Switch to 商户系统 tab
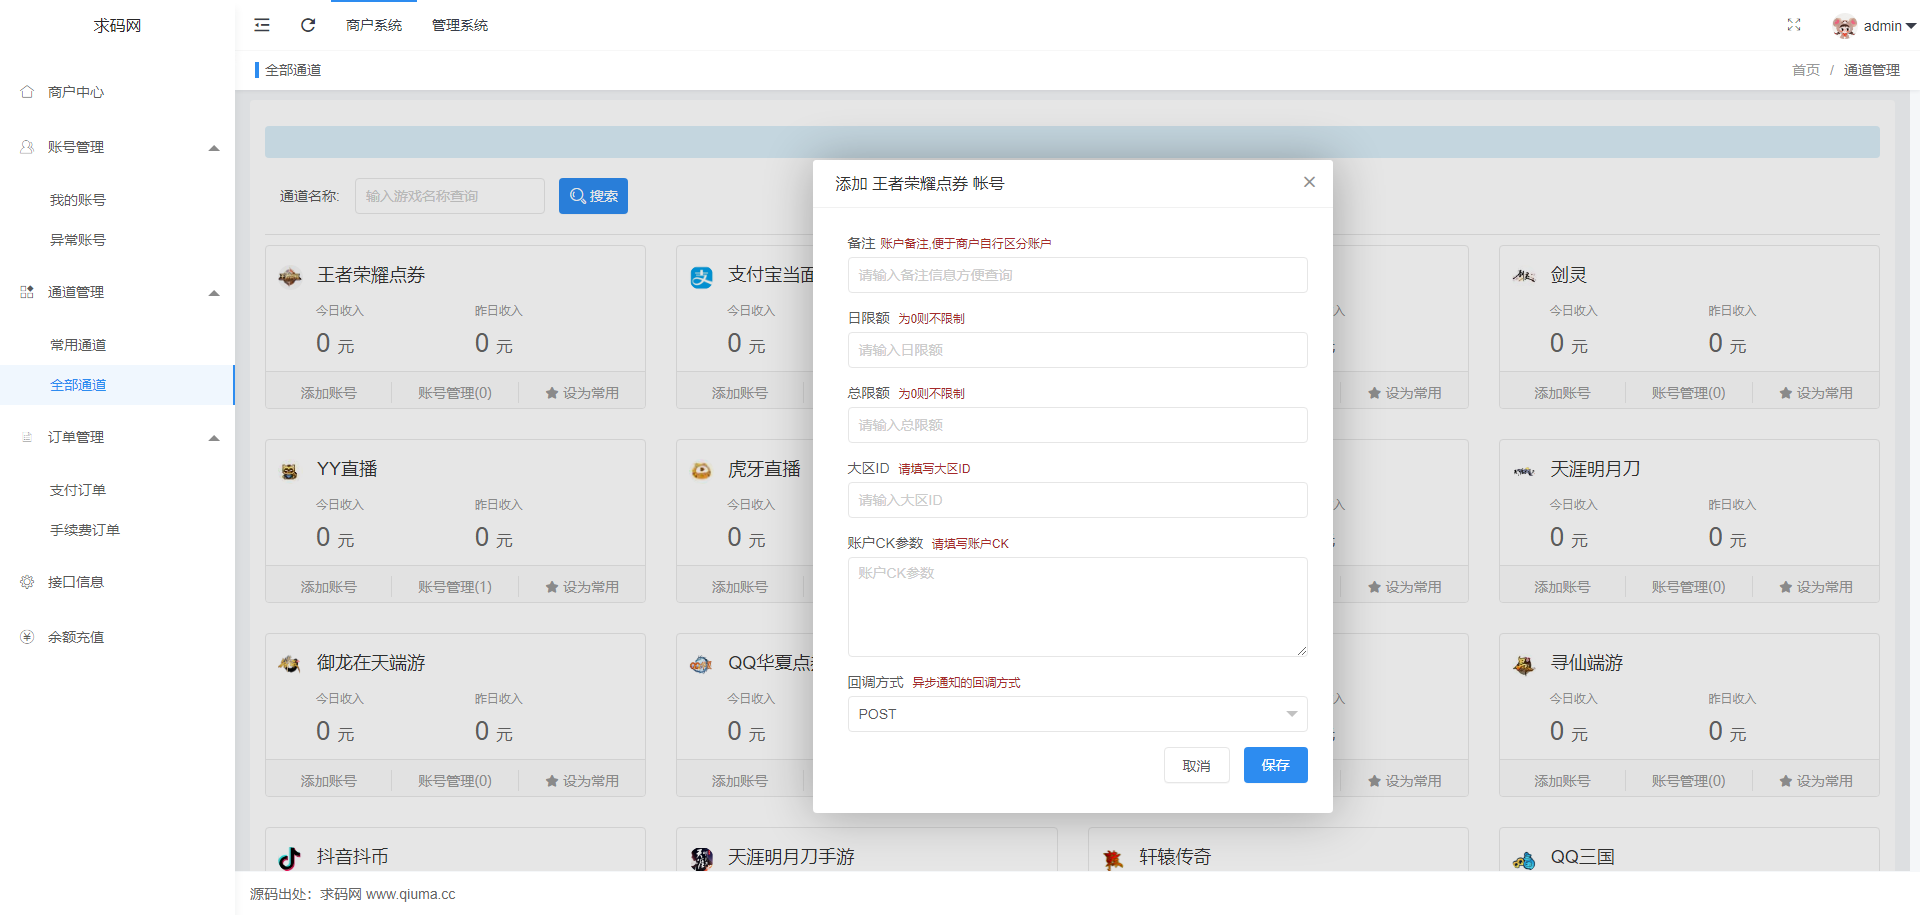This screenshot has height=915, width=1920. point(374,25)
